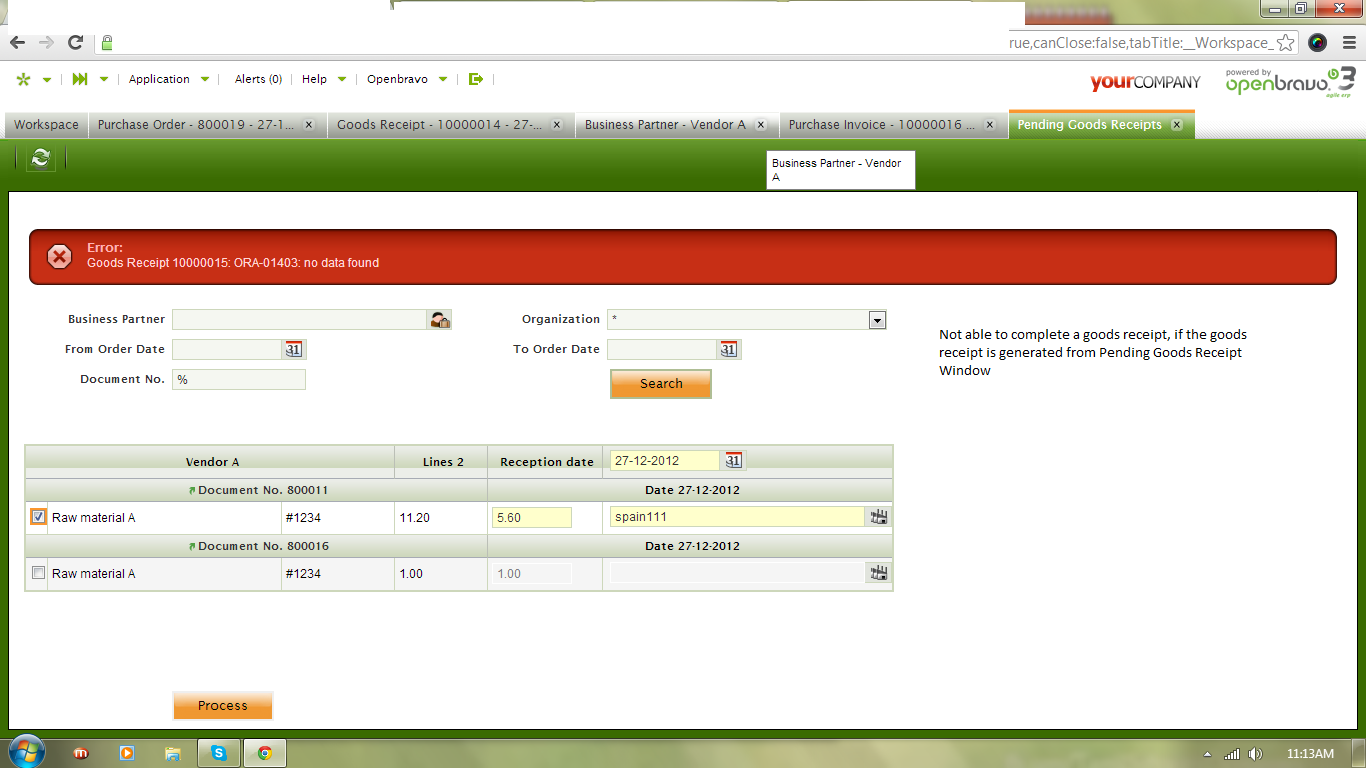Log out using the green exit icon
Screen dimensions: 1366x768
pos(476,79)
